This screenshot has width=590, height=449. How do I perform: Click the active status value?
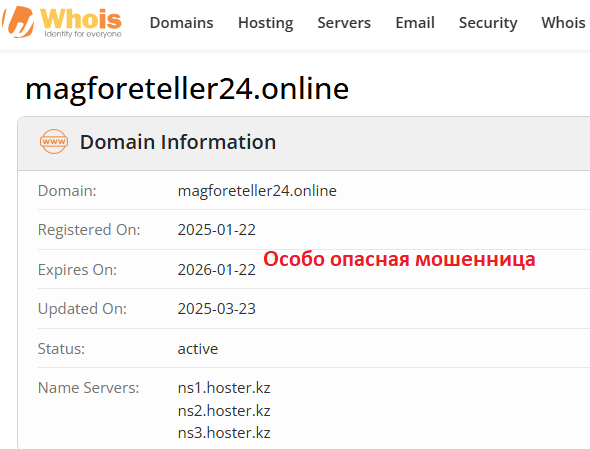198,349
